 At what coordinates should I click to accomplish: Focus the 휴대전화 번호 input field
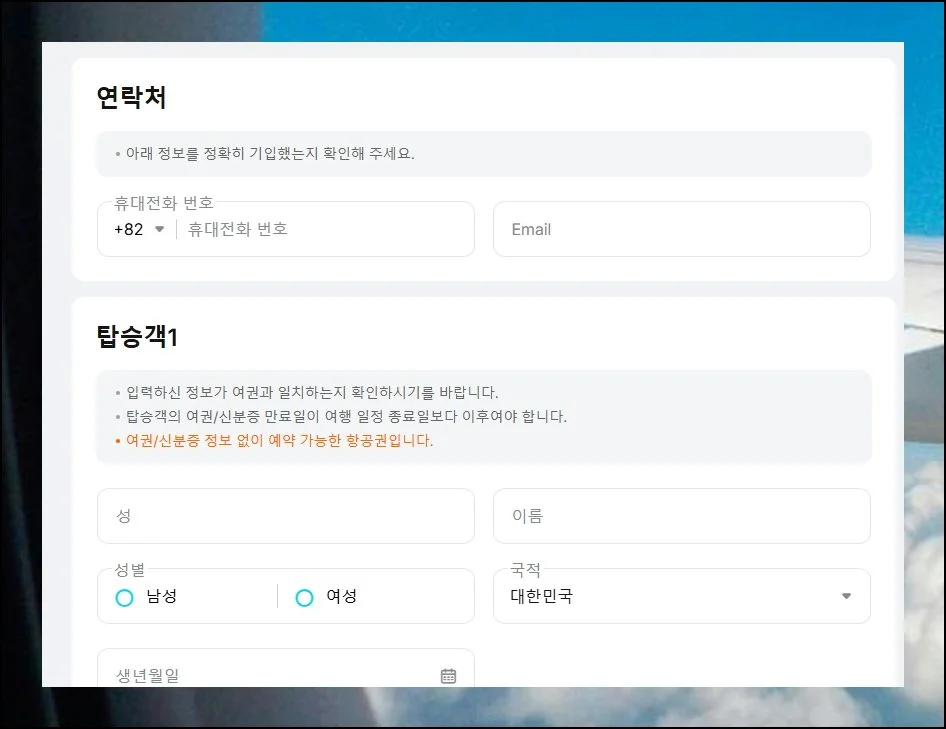tap(320, 229)
